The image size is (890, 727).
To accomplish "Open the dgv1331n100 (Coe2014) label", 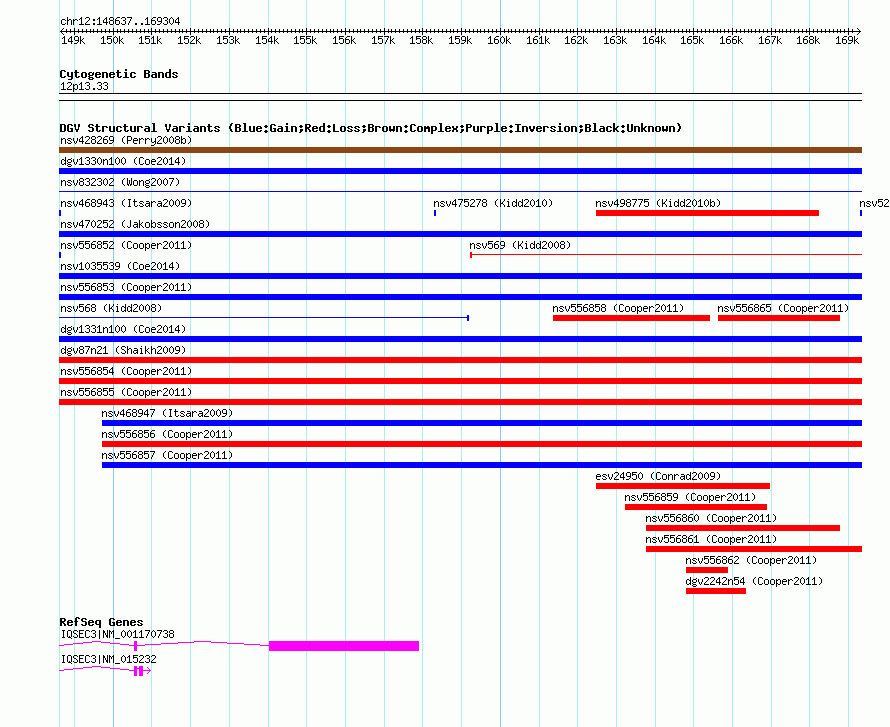I will click(123, 329).
